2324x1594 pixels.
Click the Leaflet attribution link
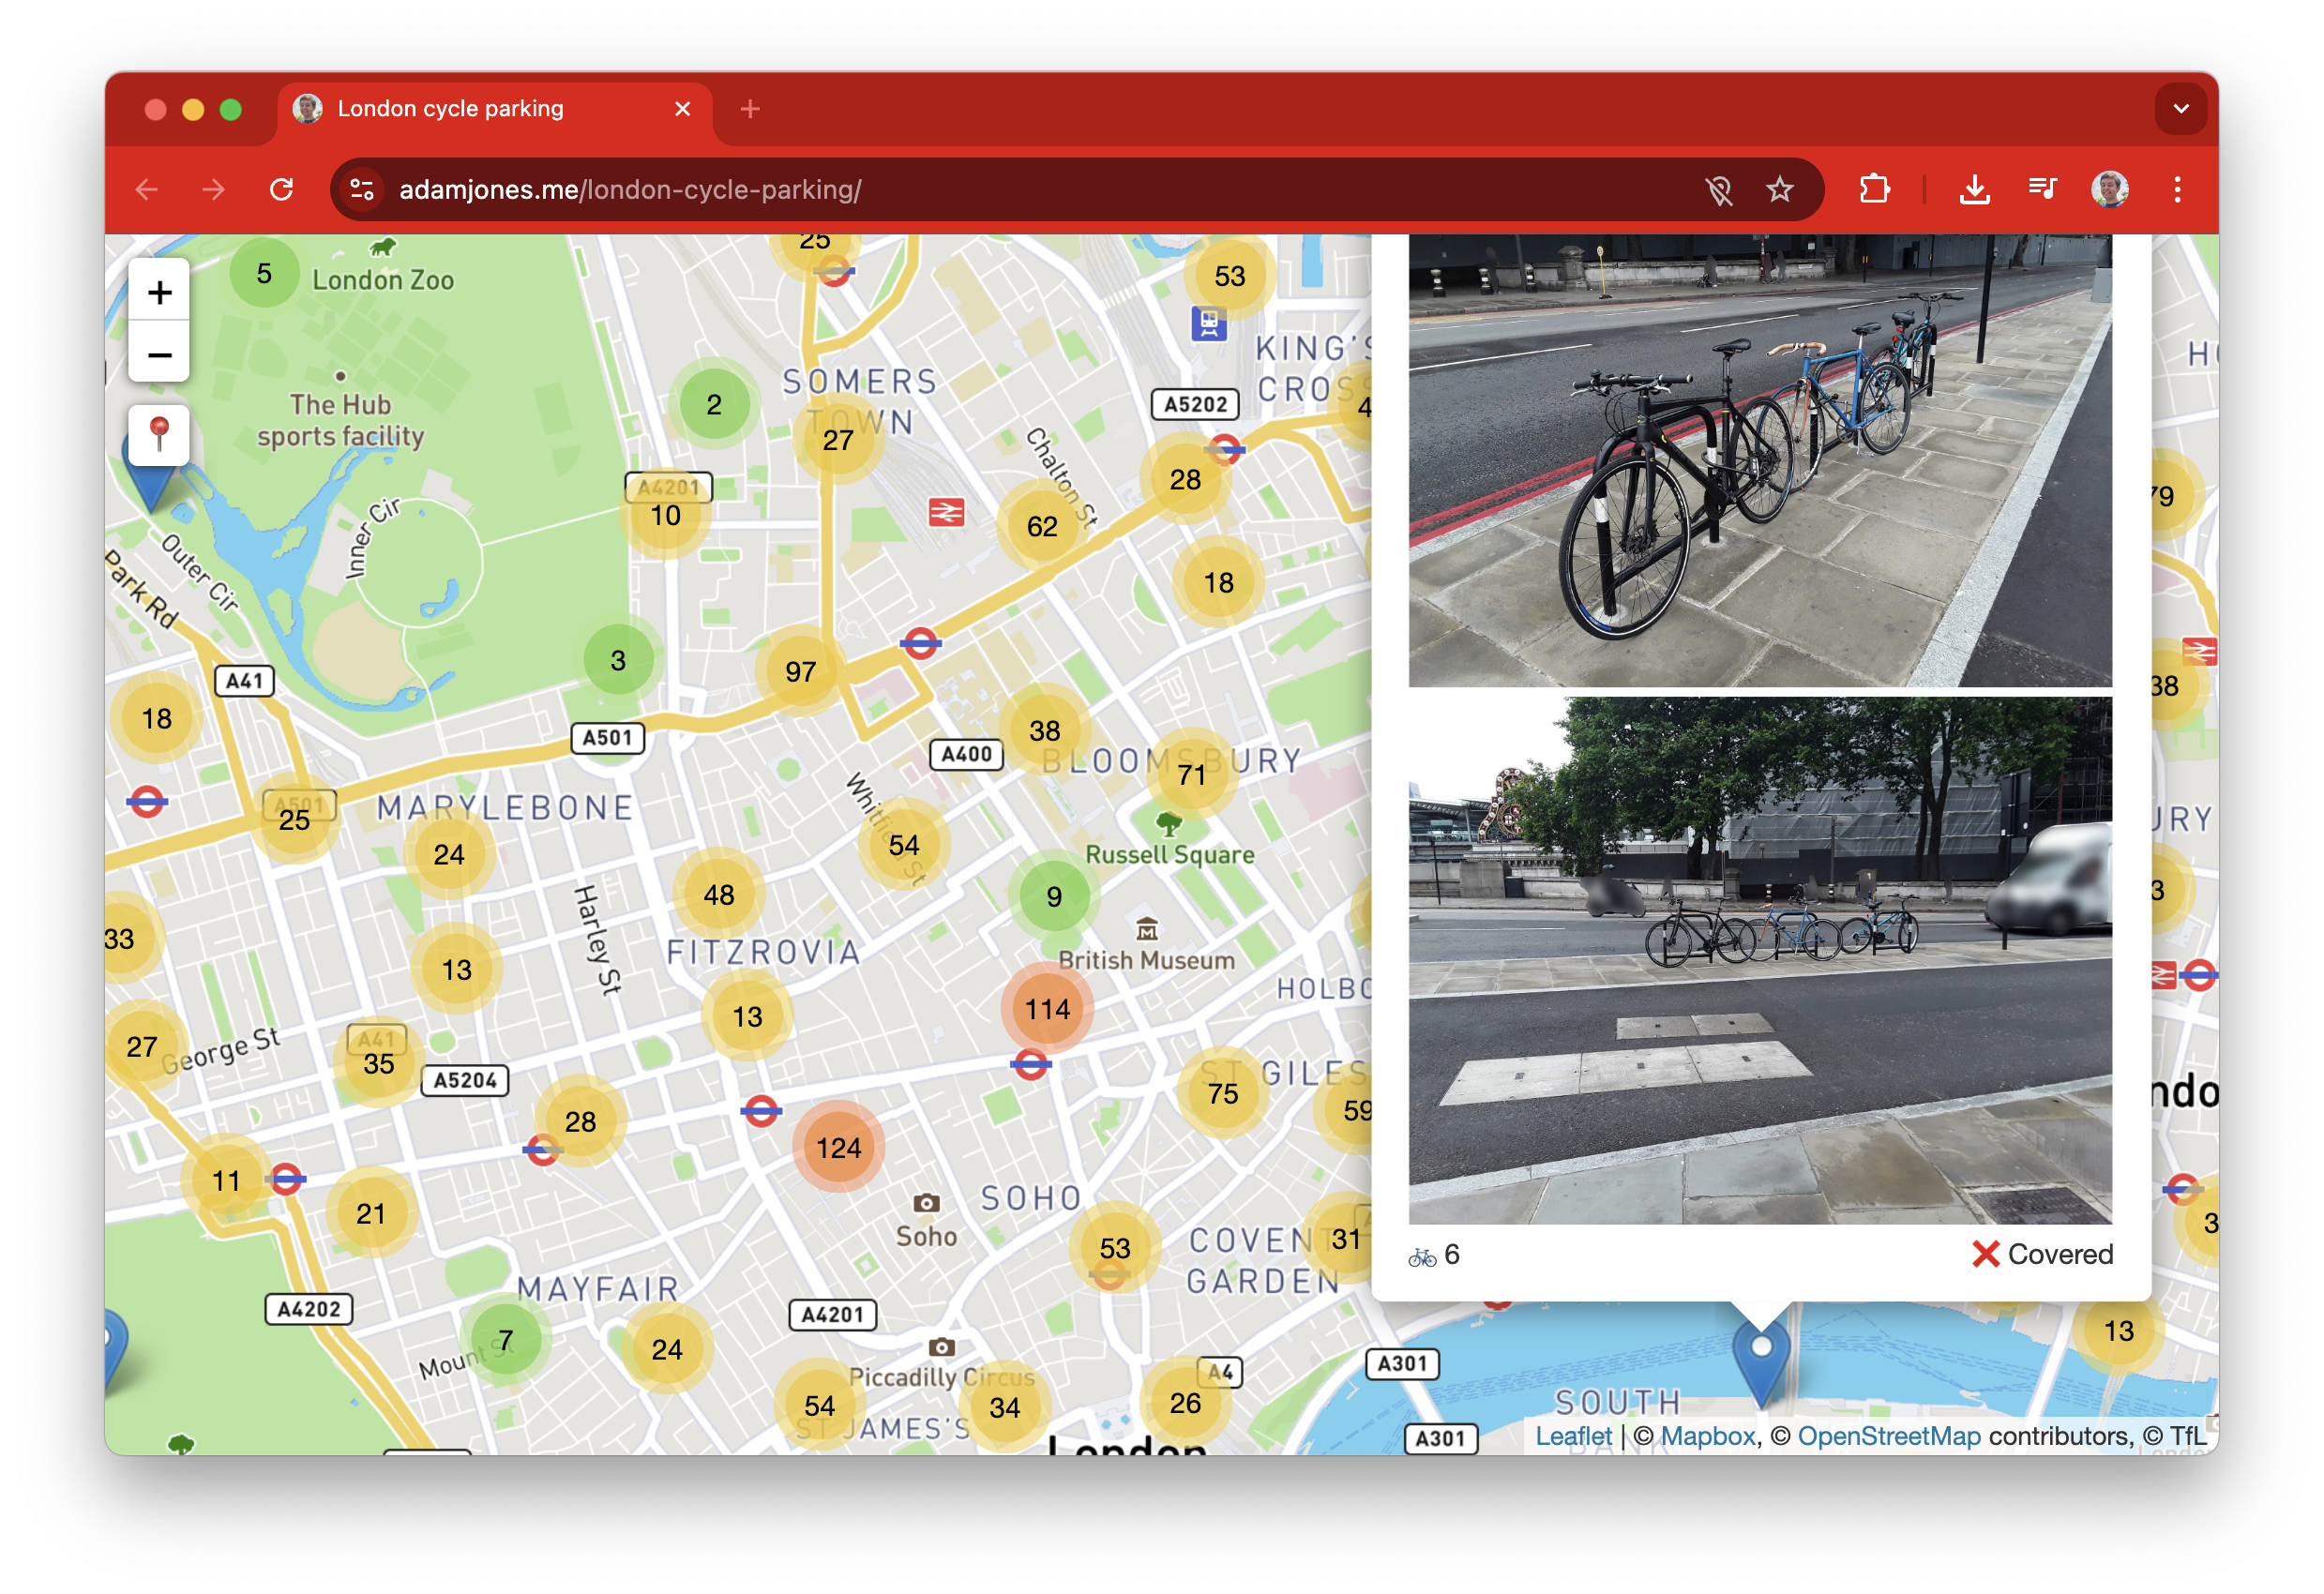pyautogui.click(x=1573, y=1436)
